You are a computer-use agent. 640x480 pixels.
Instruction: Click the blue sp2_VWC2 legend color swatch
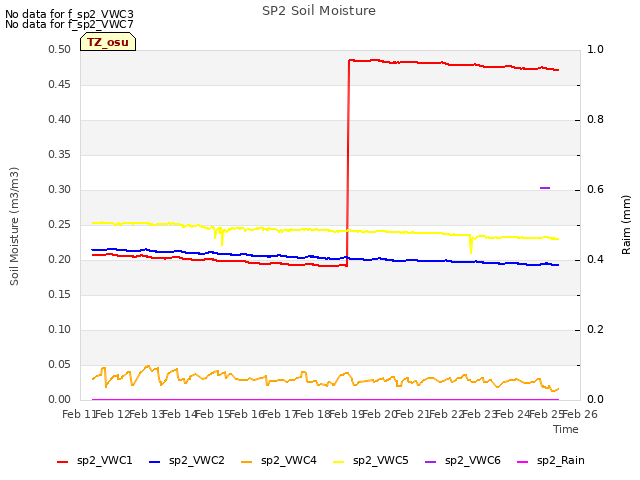tap(154, 462)
